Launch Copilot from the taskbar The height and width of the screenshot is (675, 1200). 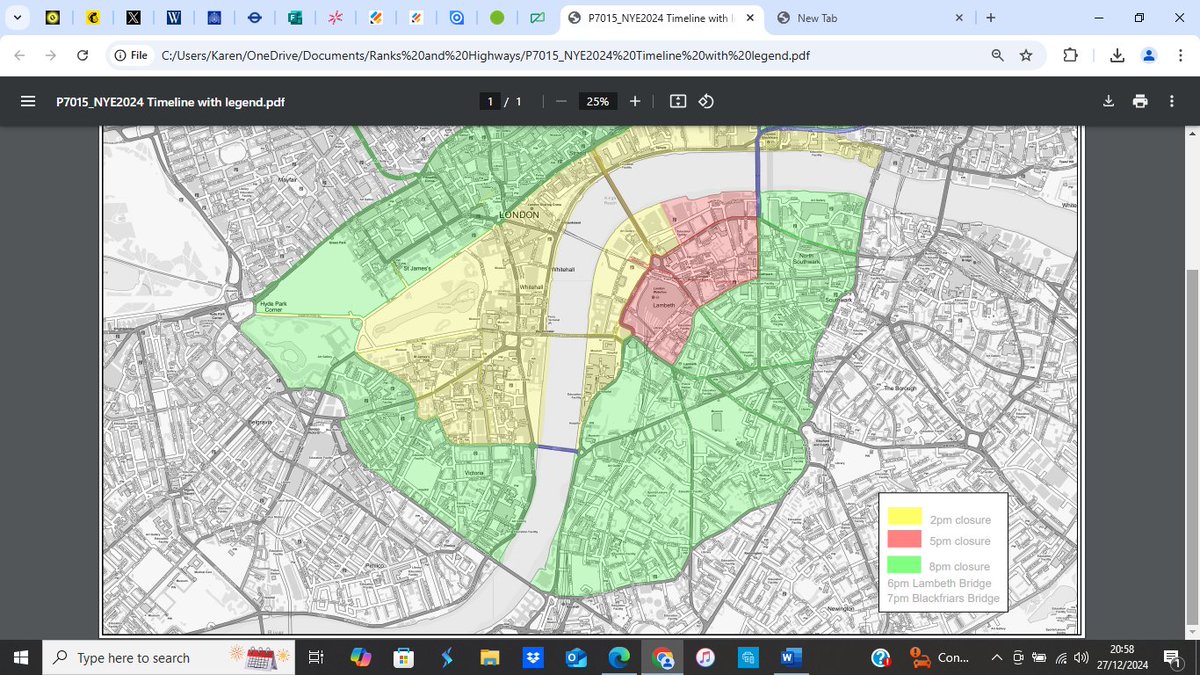(360, 657)
